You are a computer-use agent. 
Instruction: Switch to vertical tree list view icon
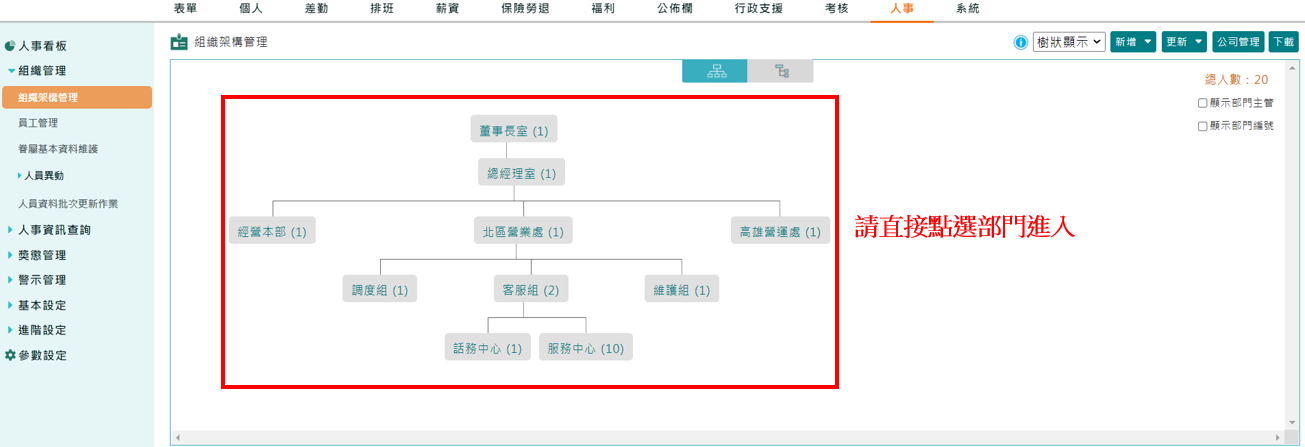point(781,71)
